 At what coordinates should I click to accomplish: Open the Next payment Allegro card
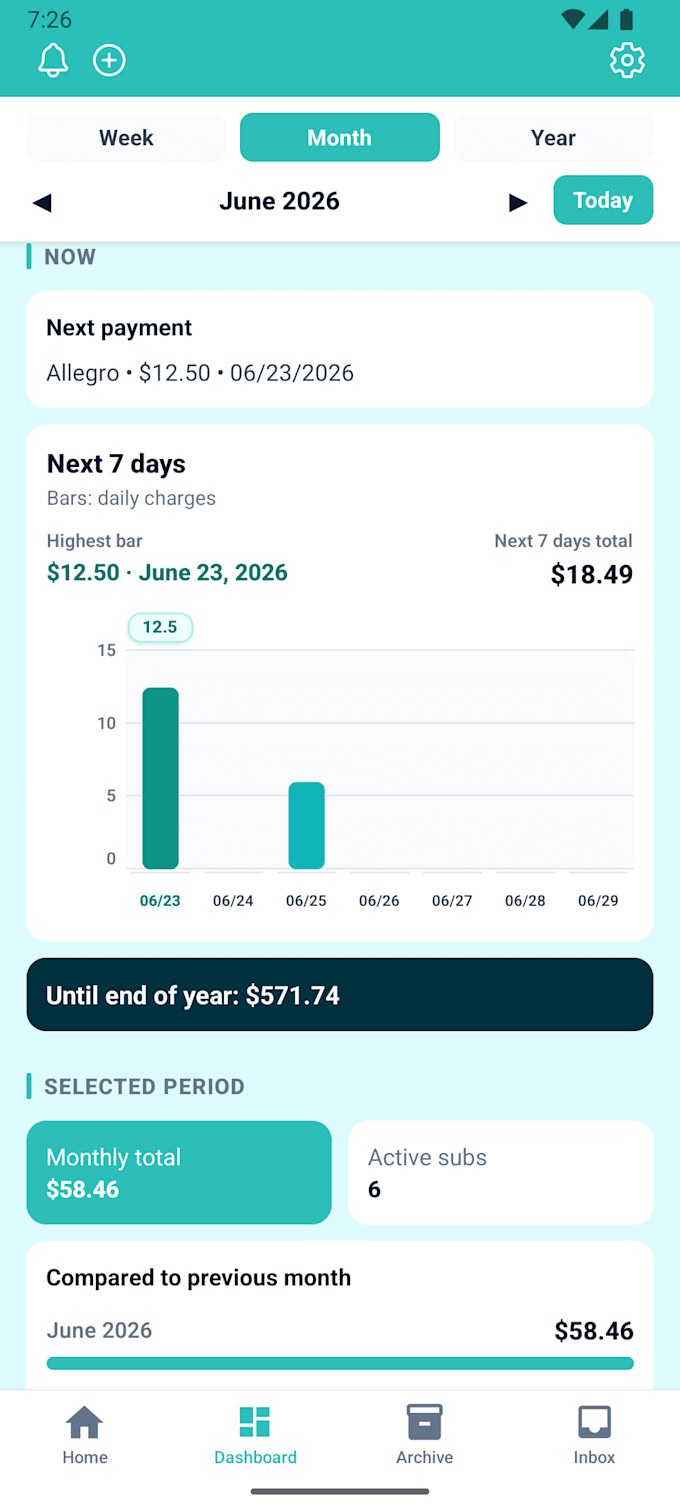[340, 349]
